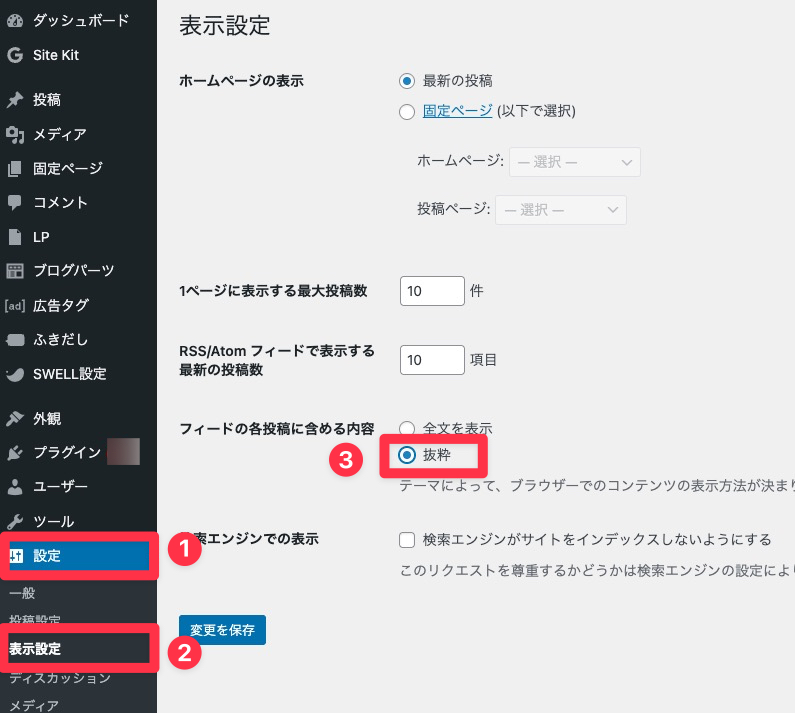This screenshot has height=713, width=795.
Task: Choose the 抜粋 radio button
Action: pos(407,455)
